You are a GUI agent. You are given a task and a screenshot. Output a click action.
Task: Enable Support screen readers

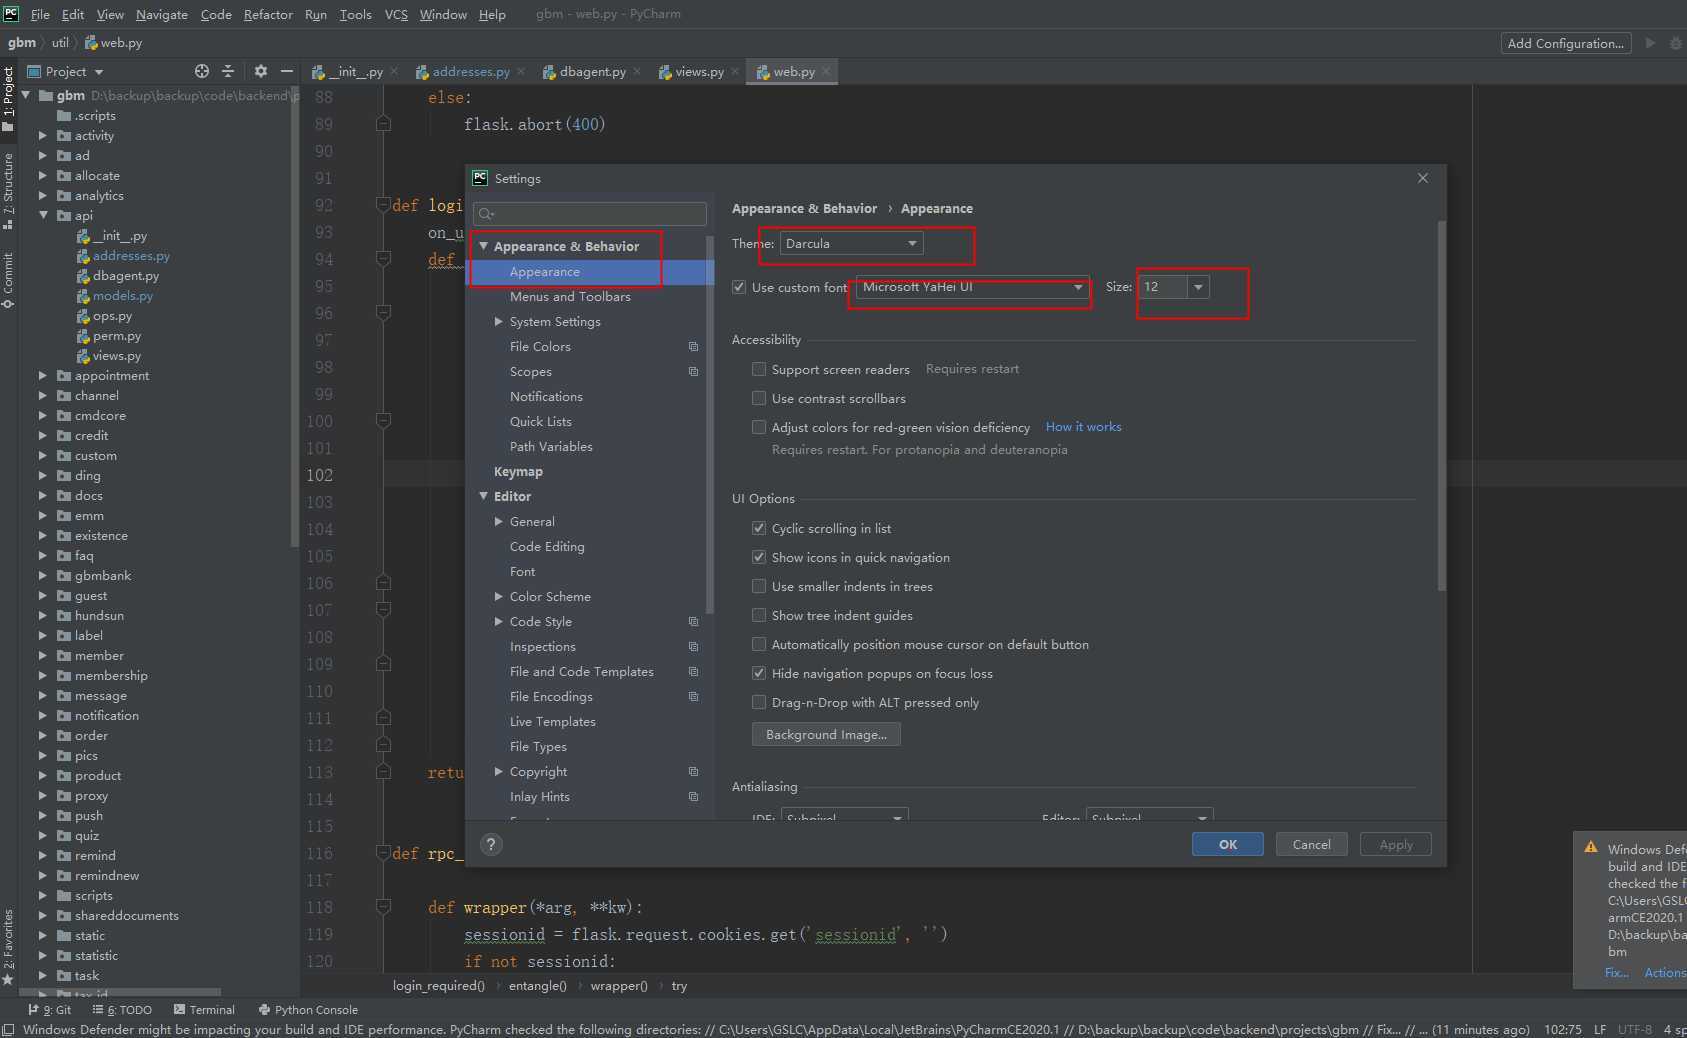759,369
